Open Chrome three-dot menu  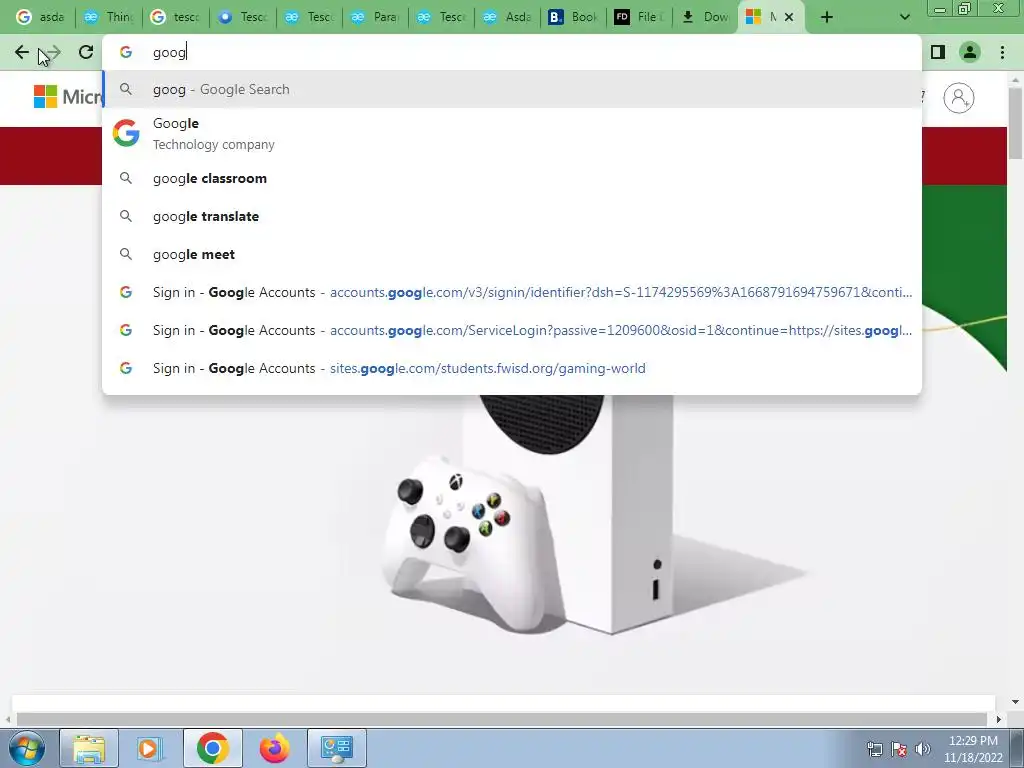click(1002, 52)
